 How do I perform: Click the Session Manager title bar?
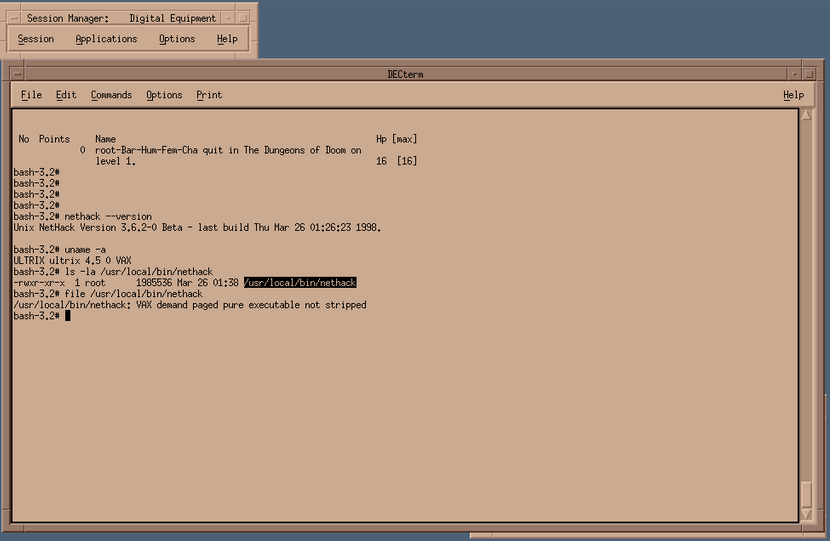pyautogui.click(x=121, y=19)
